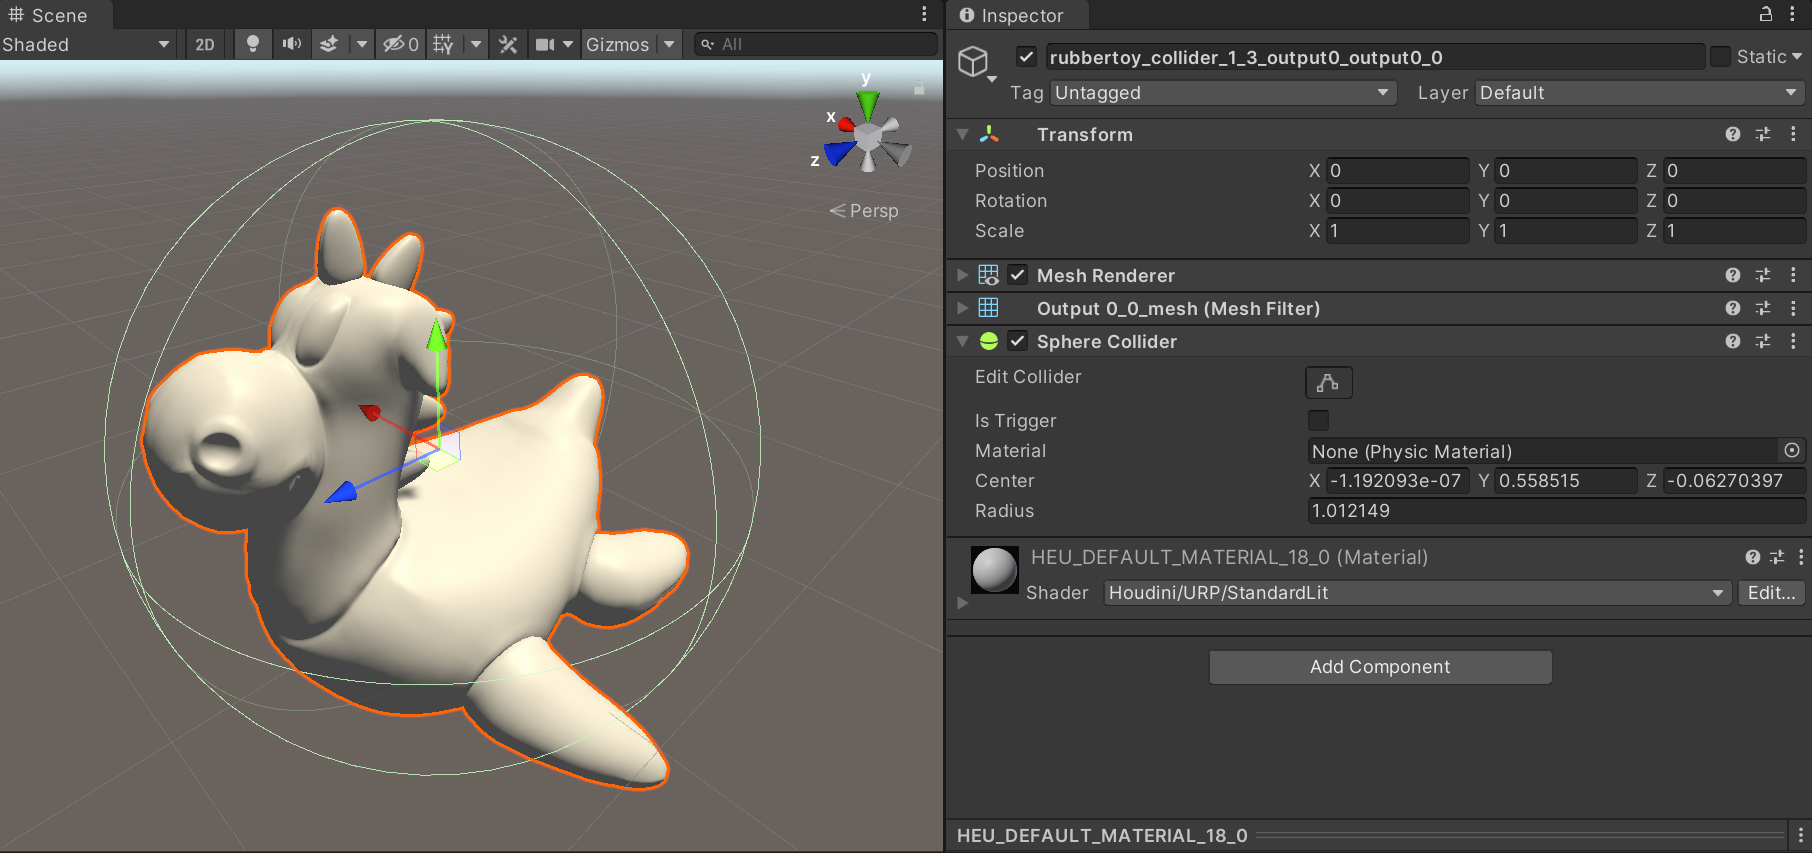This screenshot has width=1812, height=853.
Task: Open Sphere Collider options menu
Action: pos(1793,341)
